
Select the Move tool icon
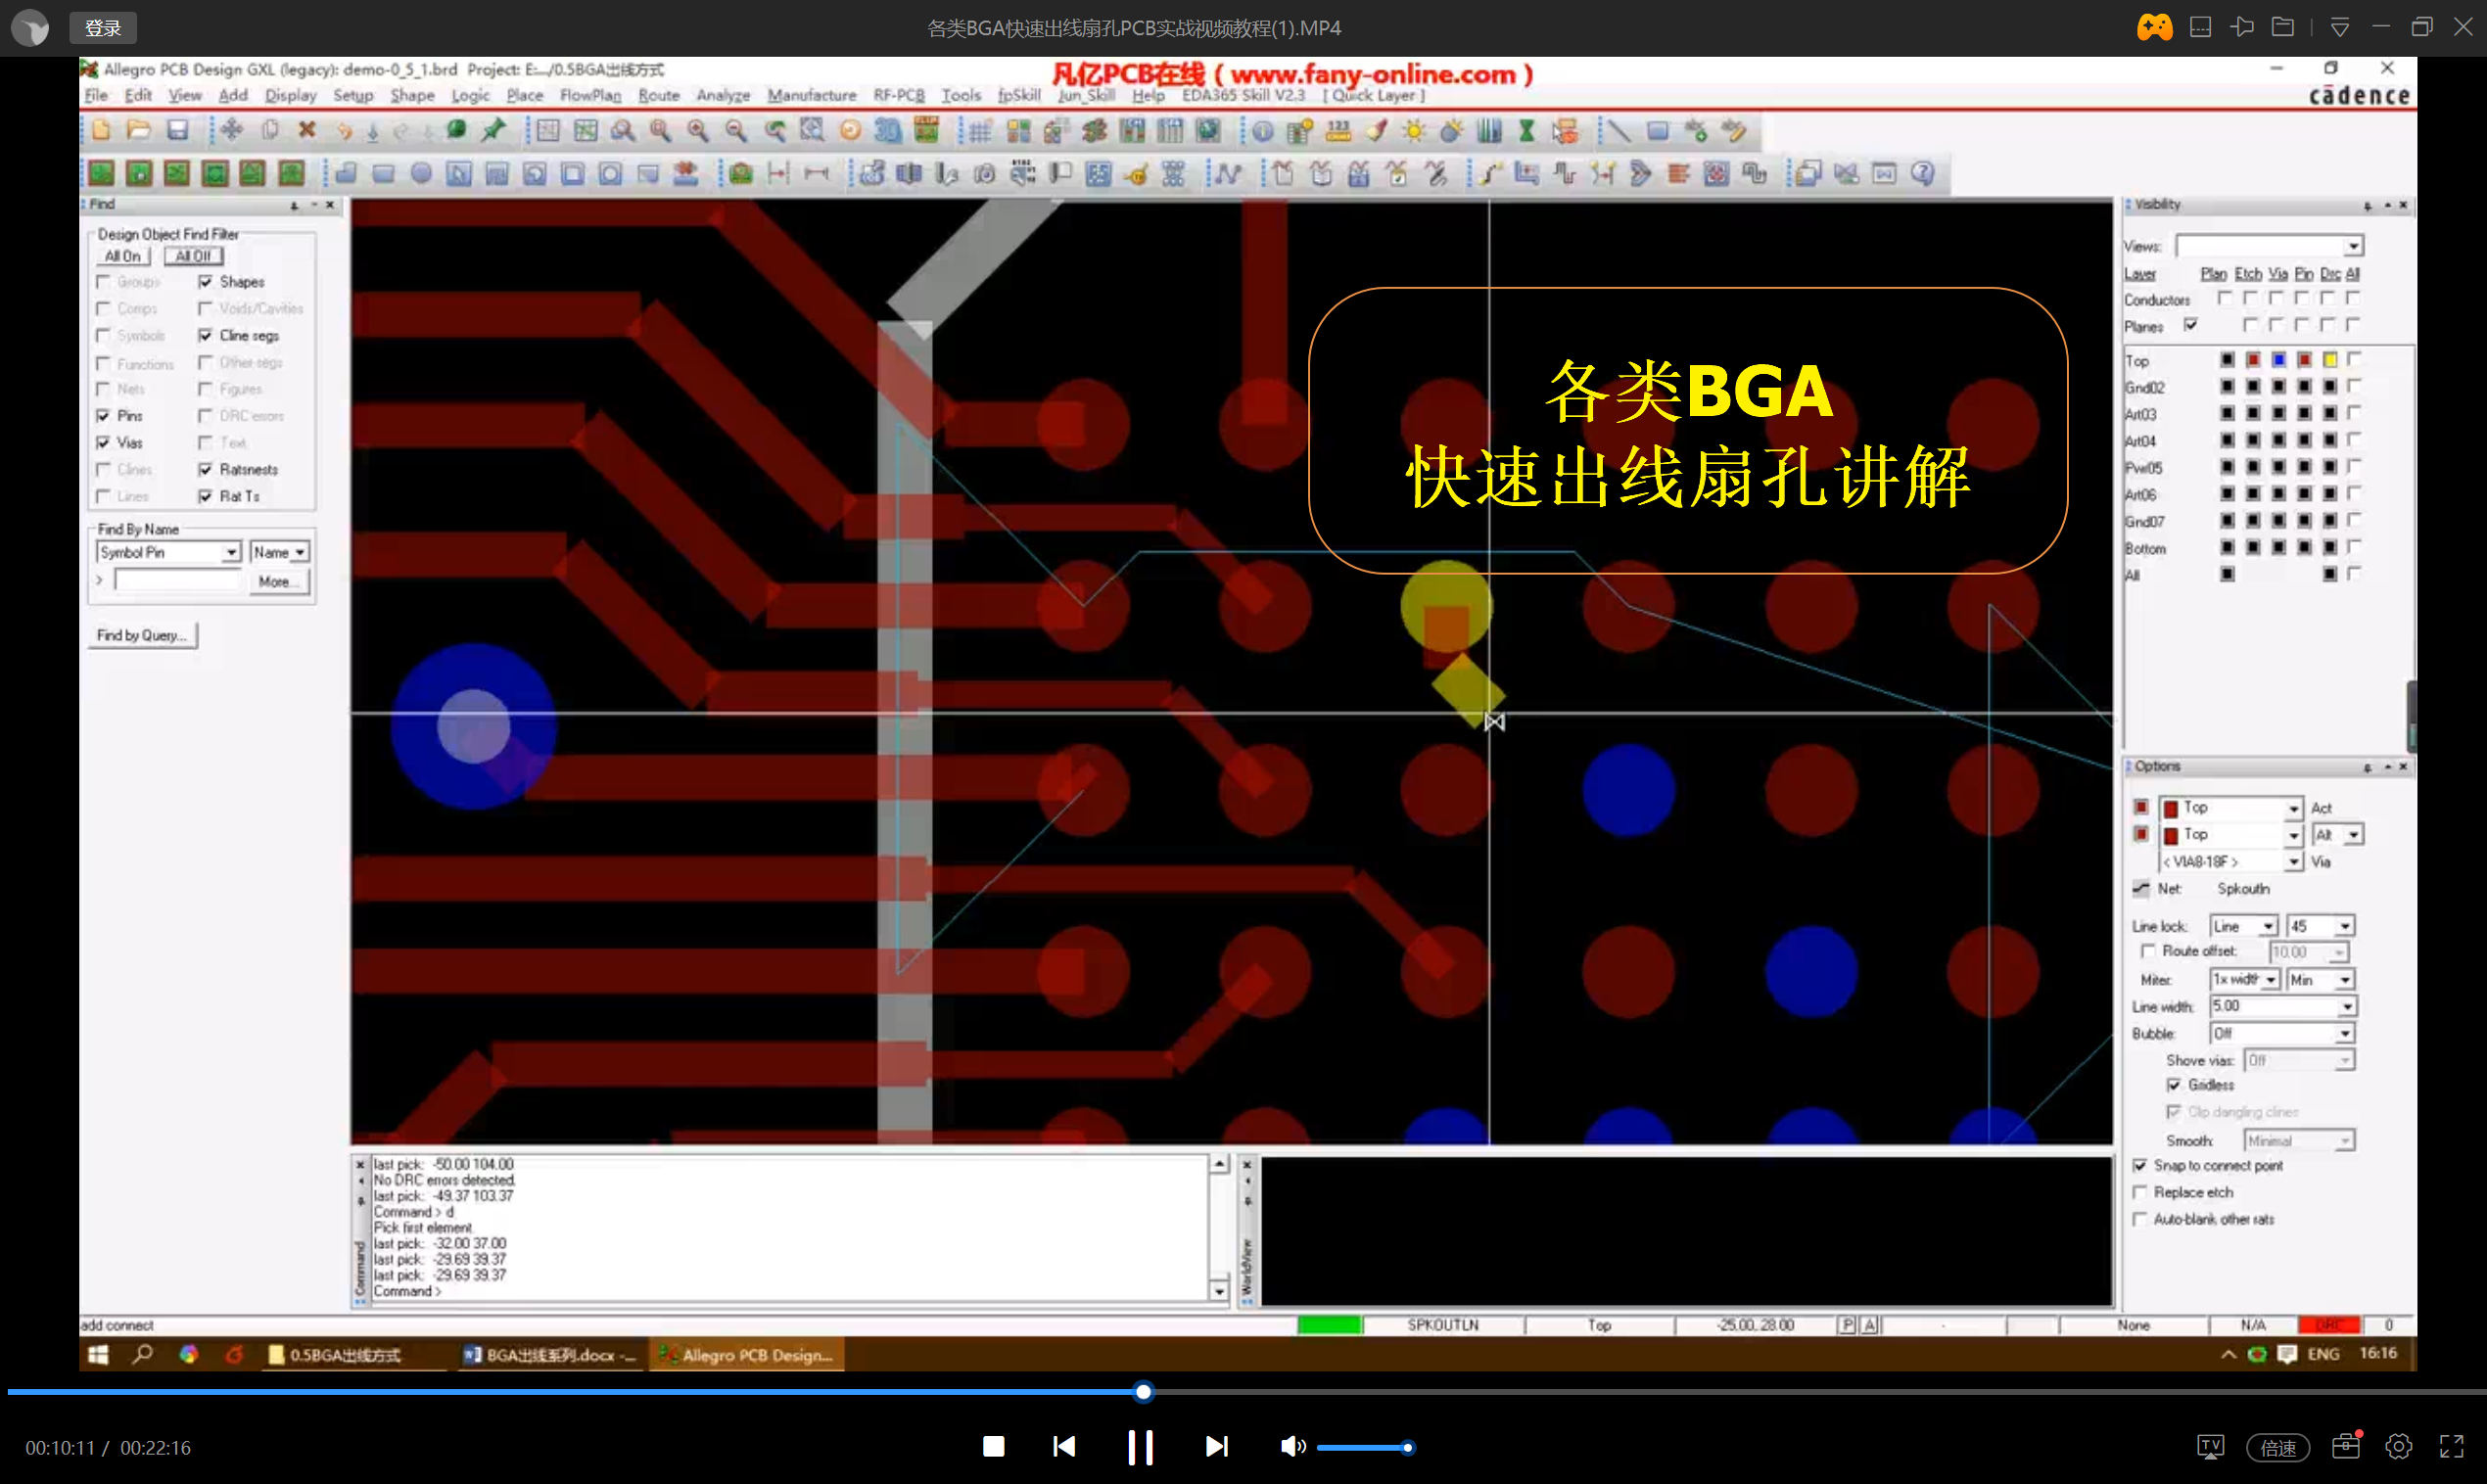coord(232,130)
